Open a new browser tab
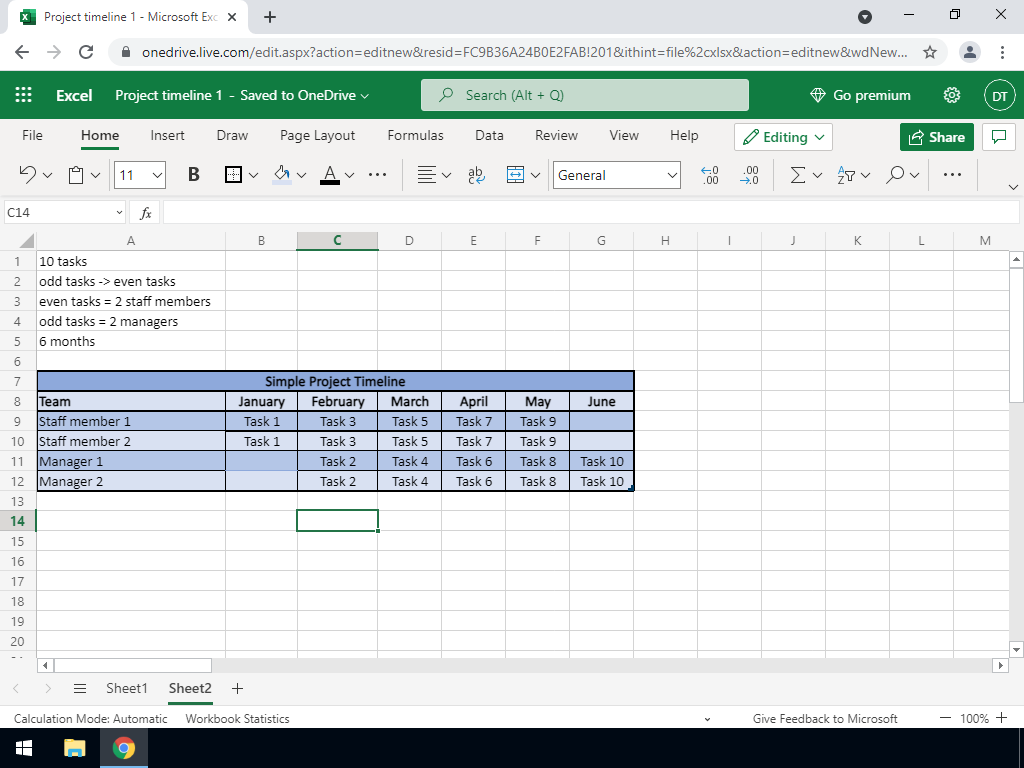 [x=270, y=17]
